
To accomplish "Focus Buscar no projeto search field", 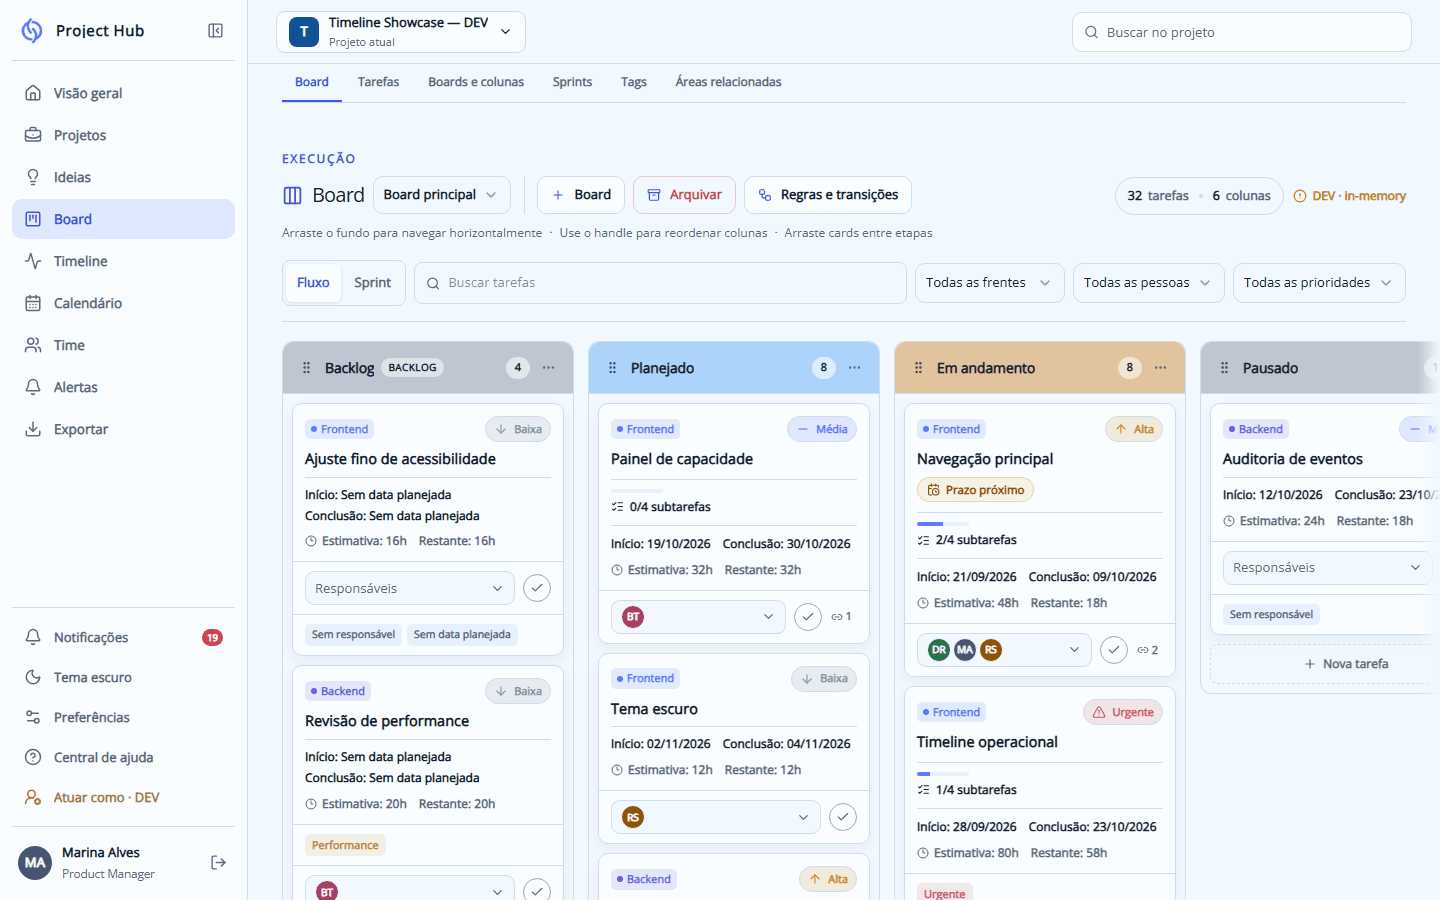I will (x=1241, y=32).
